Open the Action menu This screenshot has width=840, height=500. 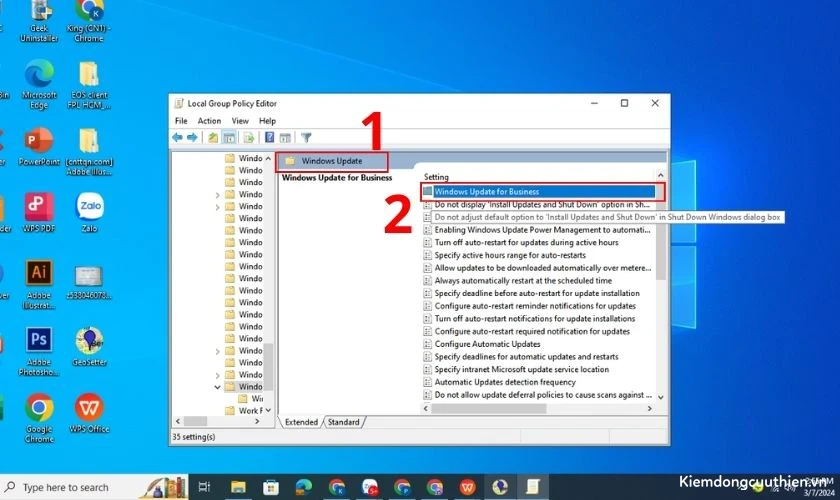[x=209, y=121]
